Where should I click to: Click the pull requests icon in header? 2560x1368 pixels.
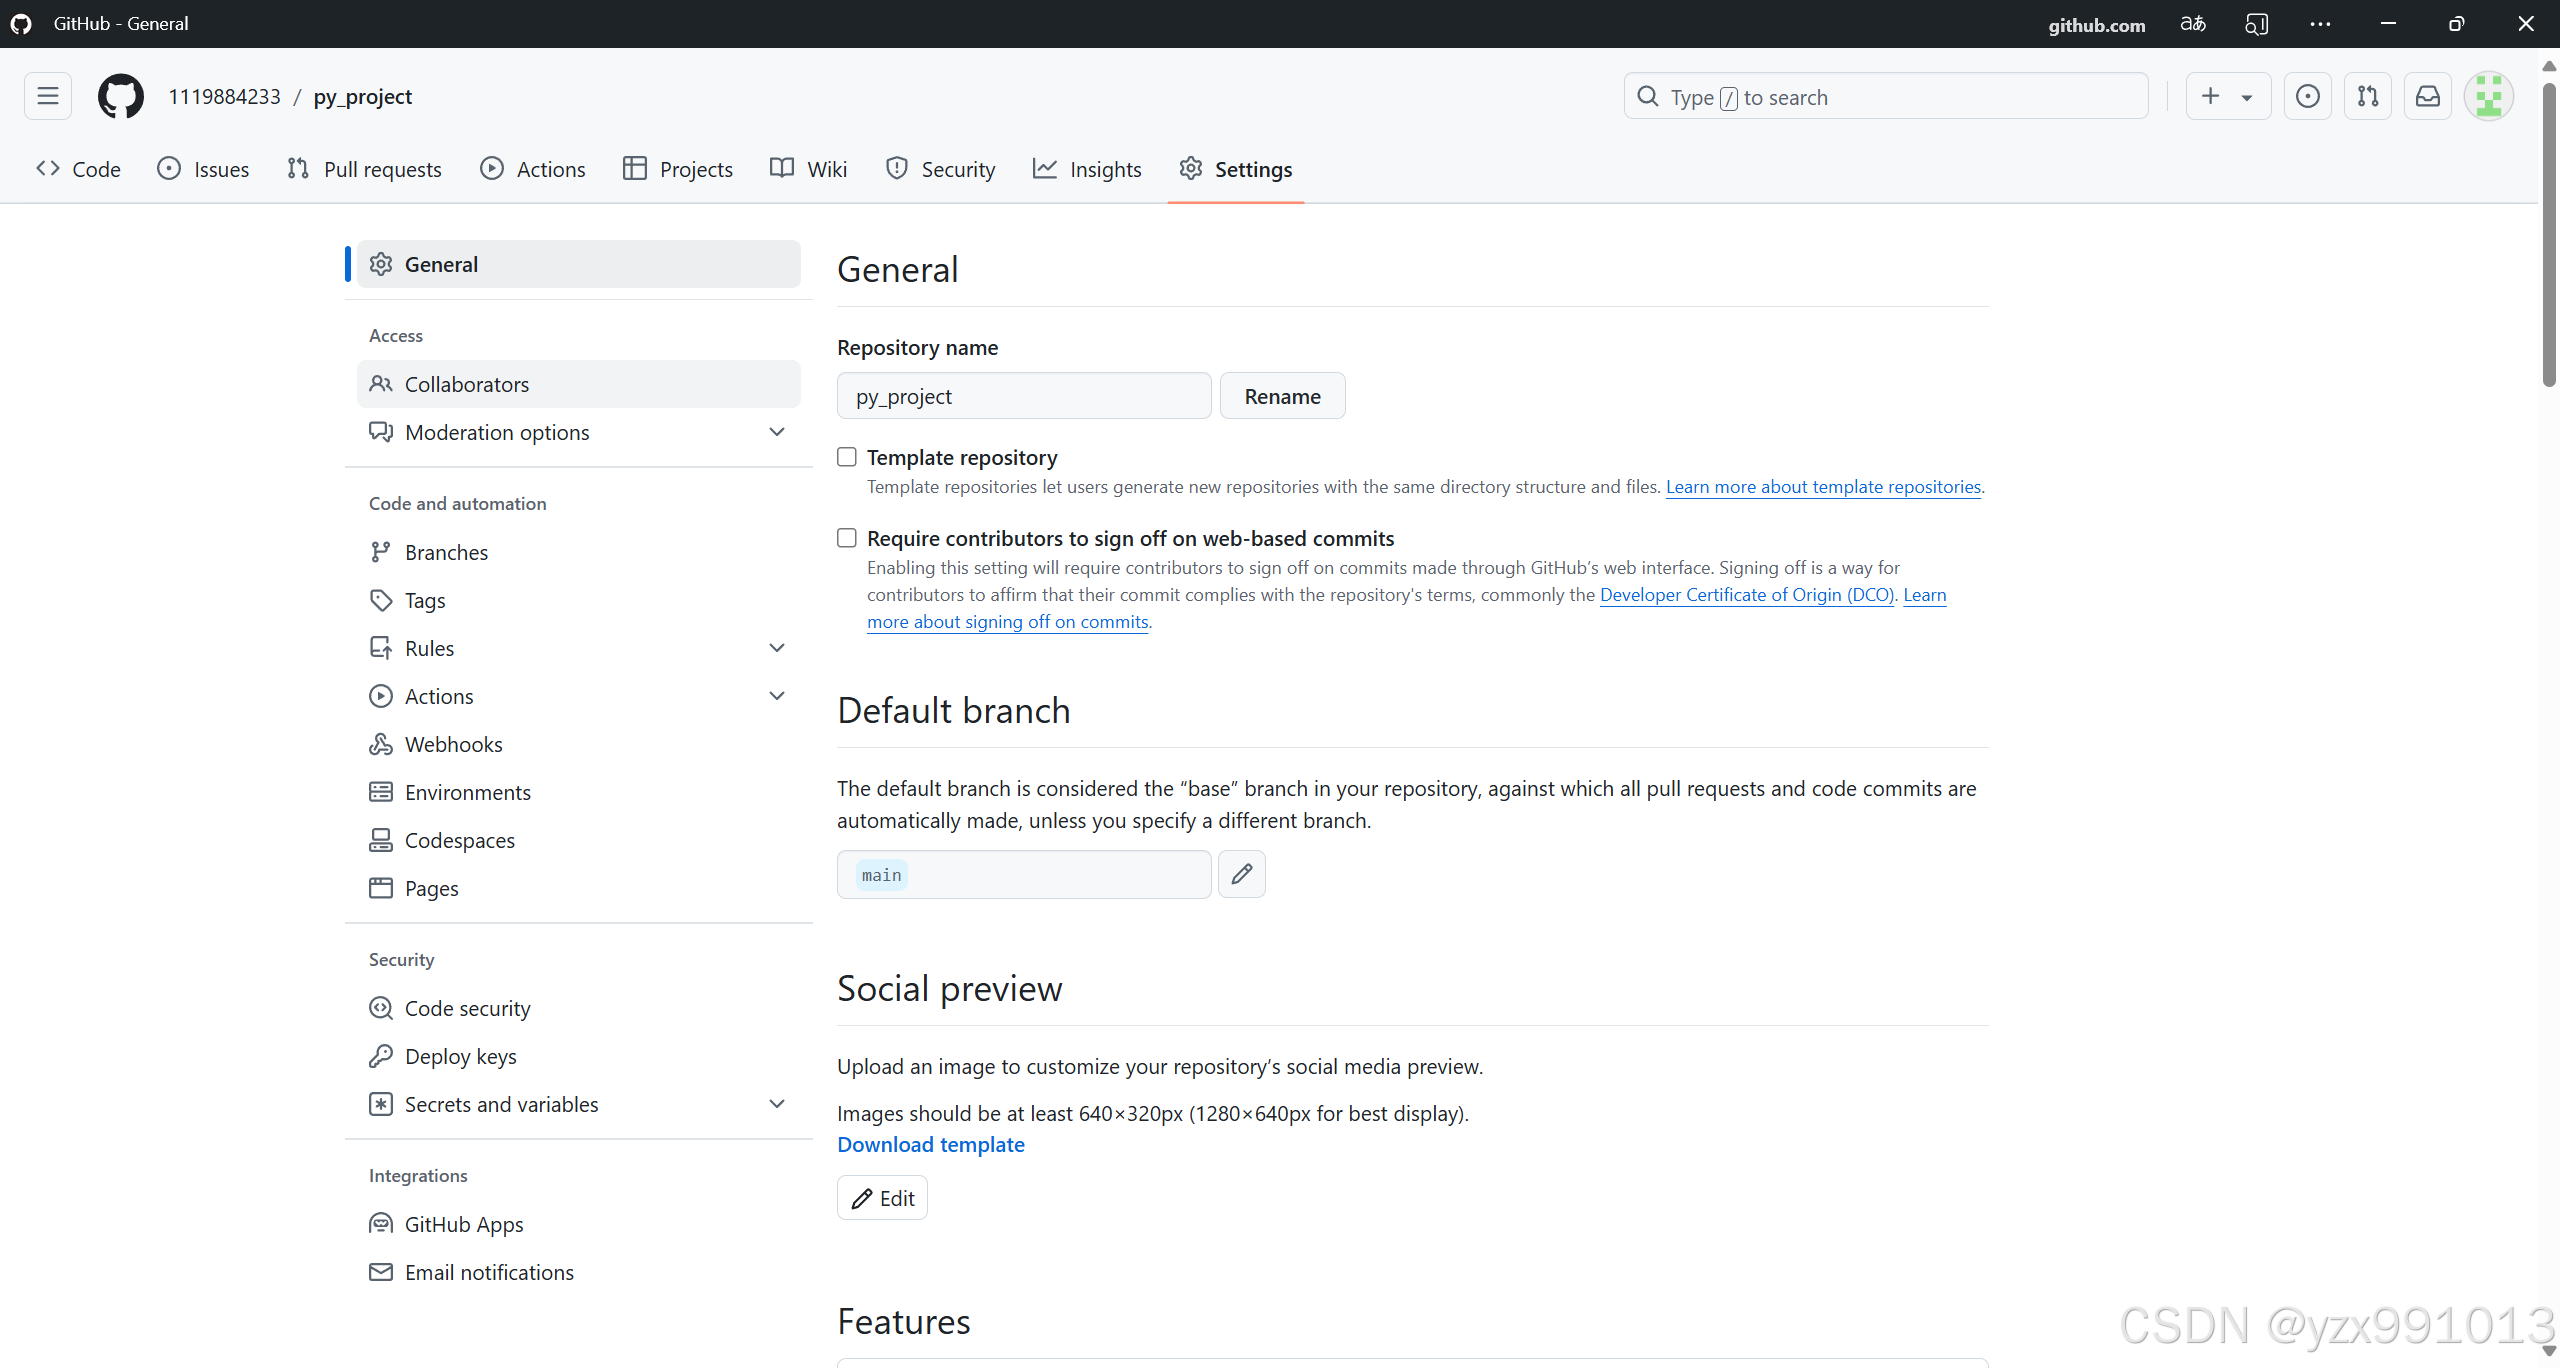click(2368, 97)
